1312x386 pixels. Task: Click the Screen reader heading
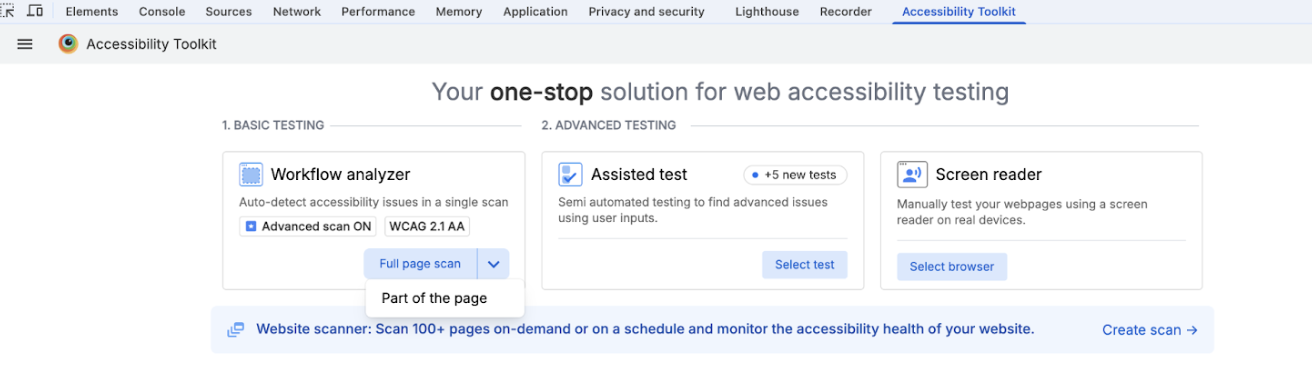(x=989, y=175)
